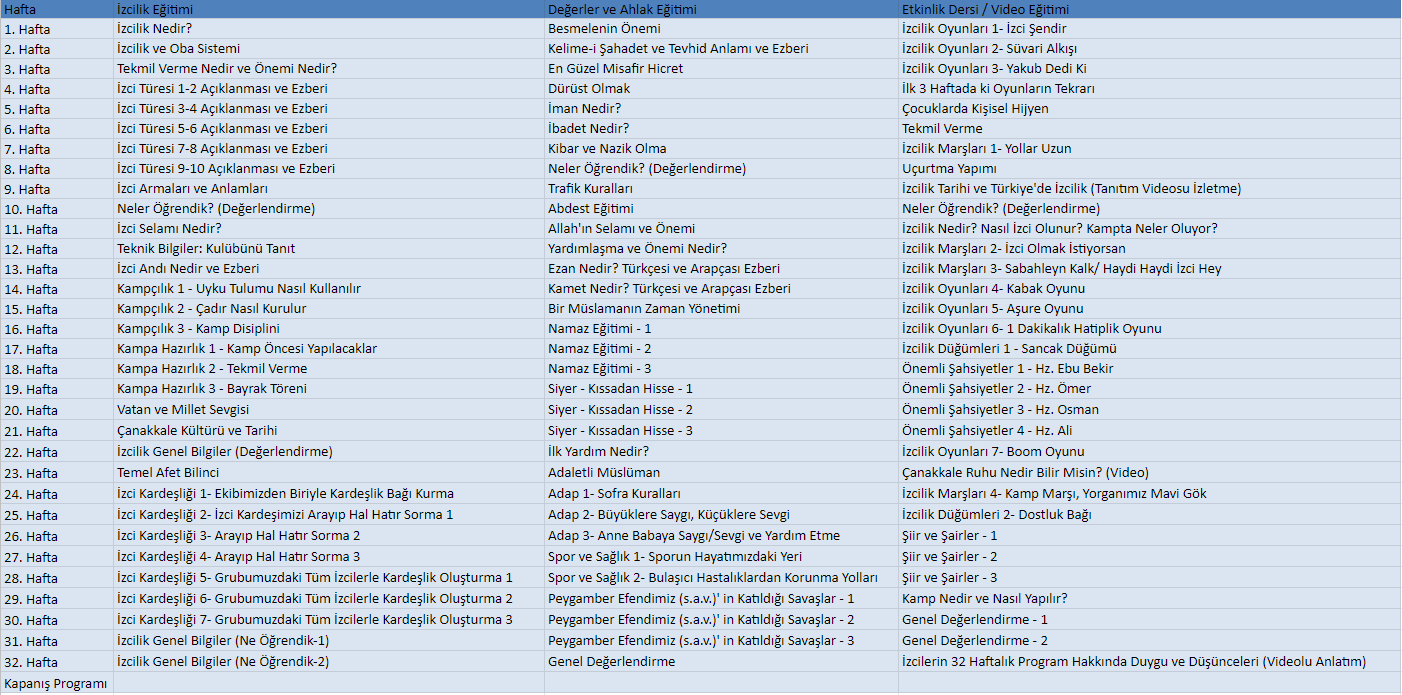This screenshot has height=695, width=1402.
Task: Select 'Siyer - Kıssadan Hisse - 2' cell
Action: pyautogui.click(x=721, y=410)
